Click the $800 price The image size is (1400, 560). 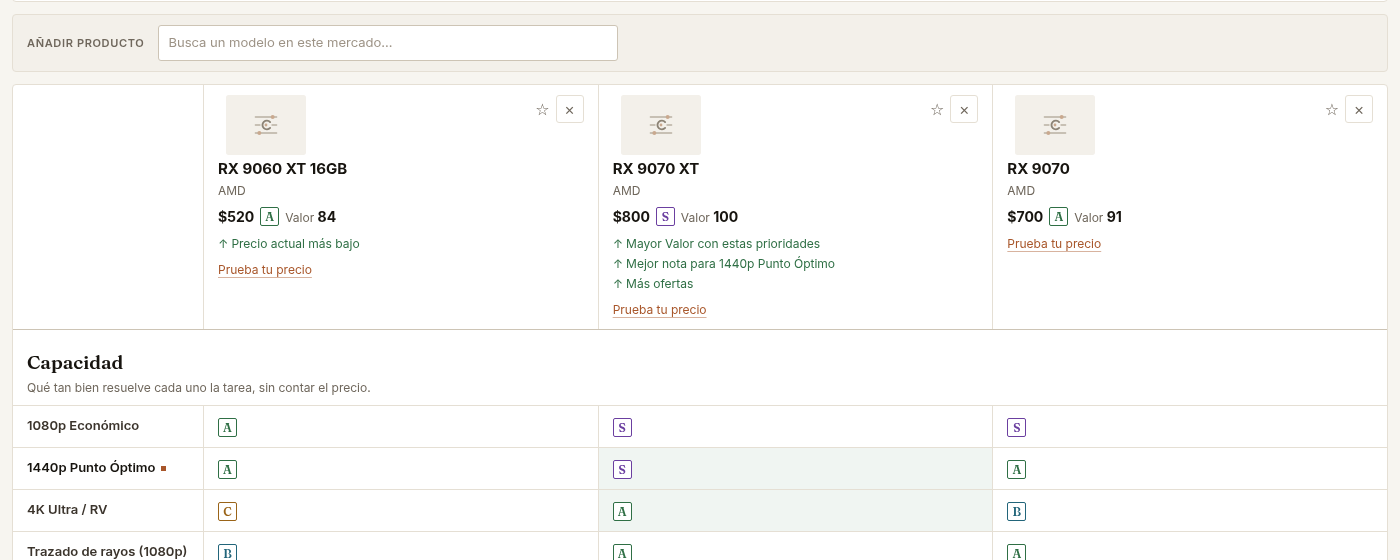(x=631, y=217)
